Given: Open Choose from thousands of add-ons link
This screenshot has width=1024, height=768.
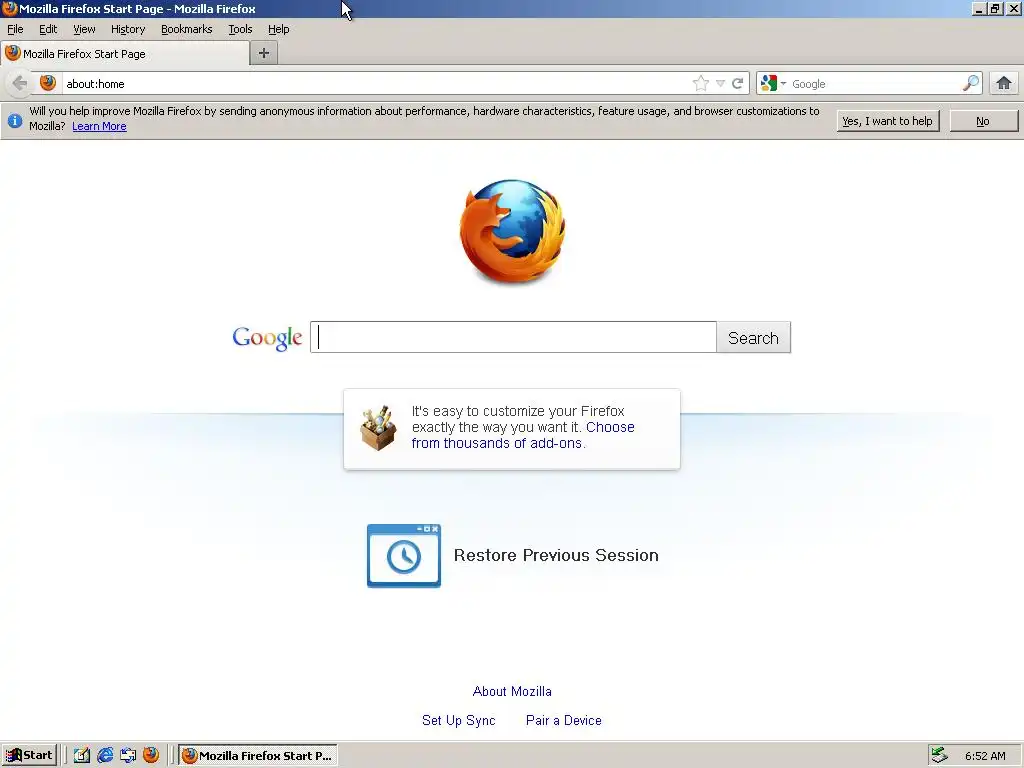Looking at the screenshot, I should [x=522, y=435].
